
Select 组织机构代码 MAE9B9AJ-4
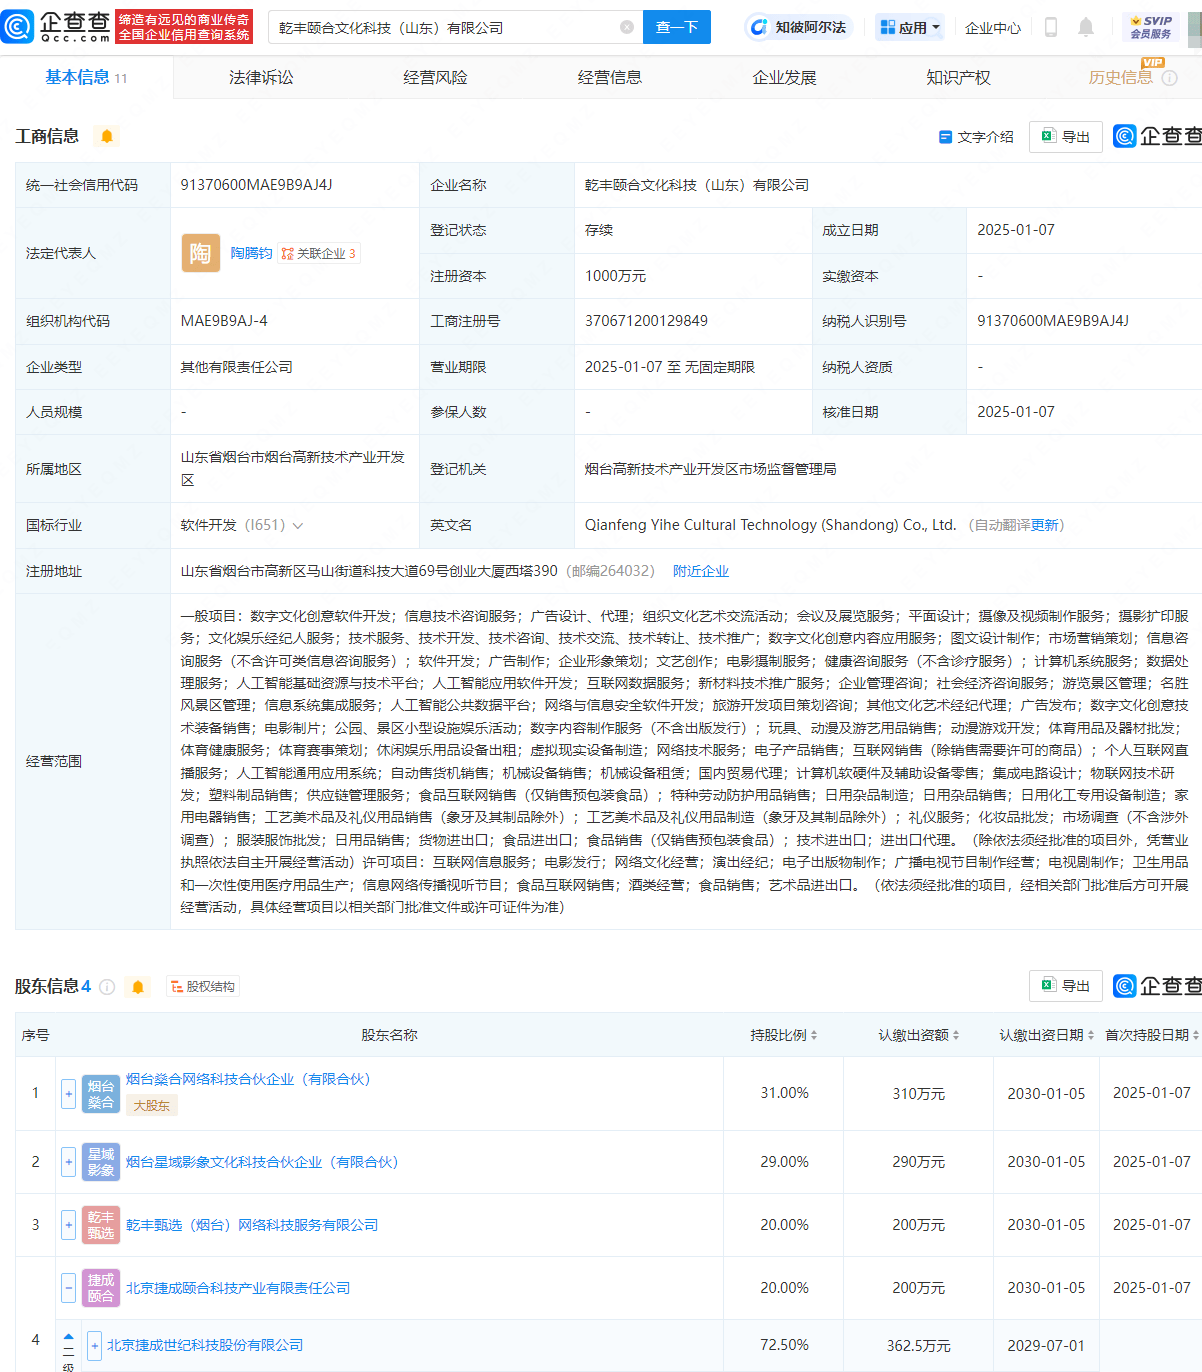pyautogui.click(x=224, y=321)
